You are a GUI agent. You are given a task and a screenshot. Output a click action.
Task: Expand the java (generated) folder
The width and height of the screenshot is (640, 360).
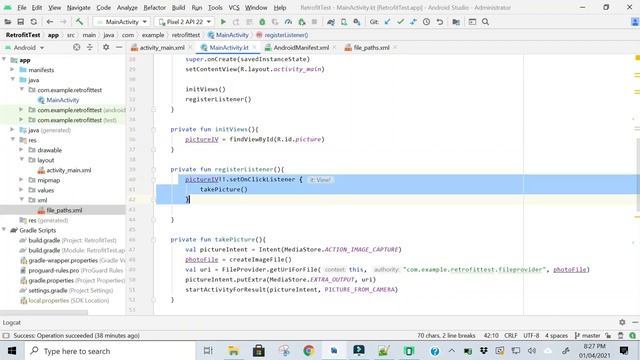[x=12, y=130]
